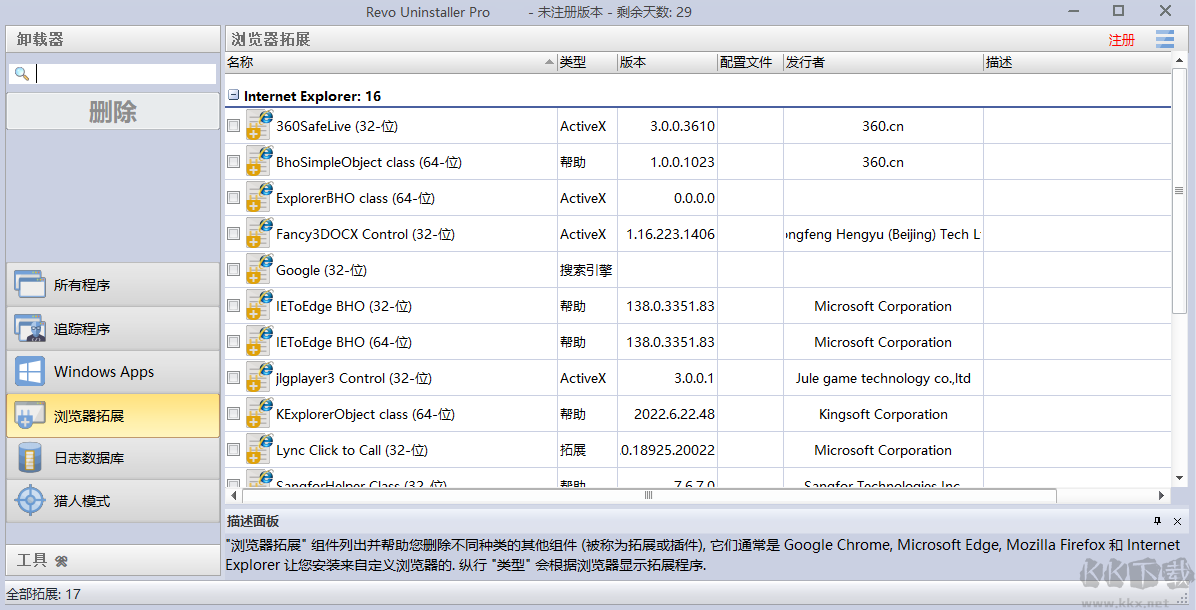Check the checkbox for 360SafeLive (32-位)
This screenshot has width=1196, height=610.
(x=233, y=126)
